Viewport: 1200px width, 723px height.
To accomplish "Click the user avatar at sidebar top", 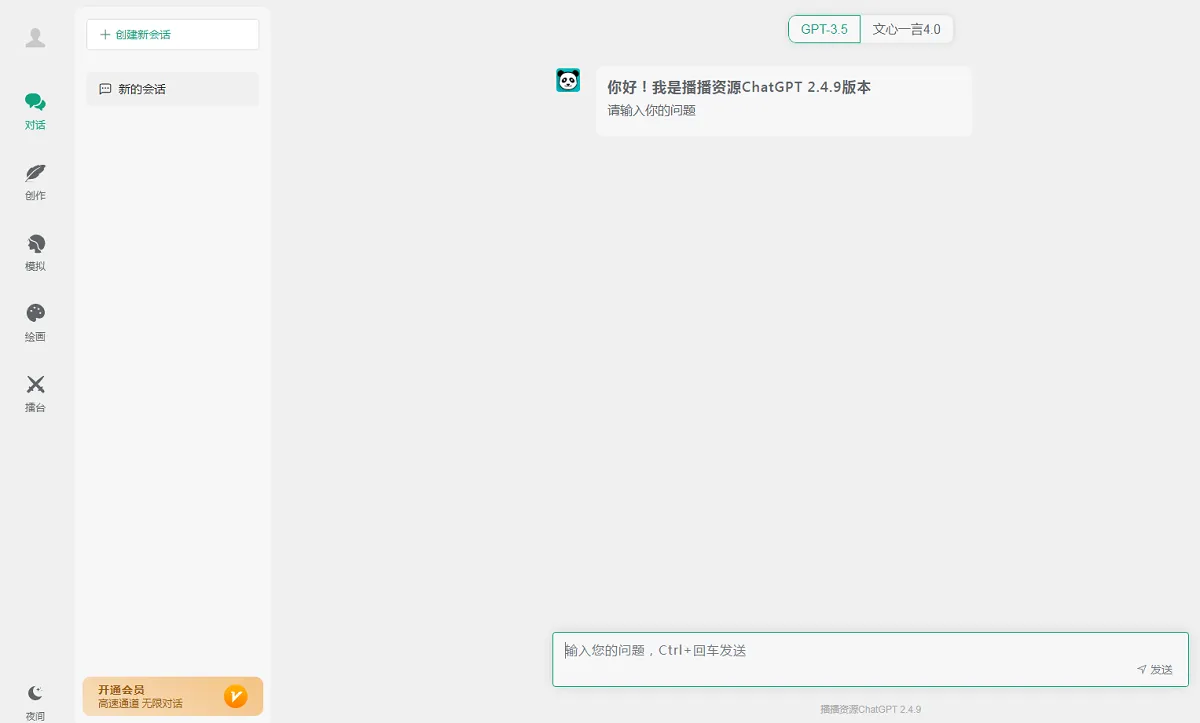I will (x=35, y=37).
